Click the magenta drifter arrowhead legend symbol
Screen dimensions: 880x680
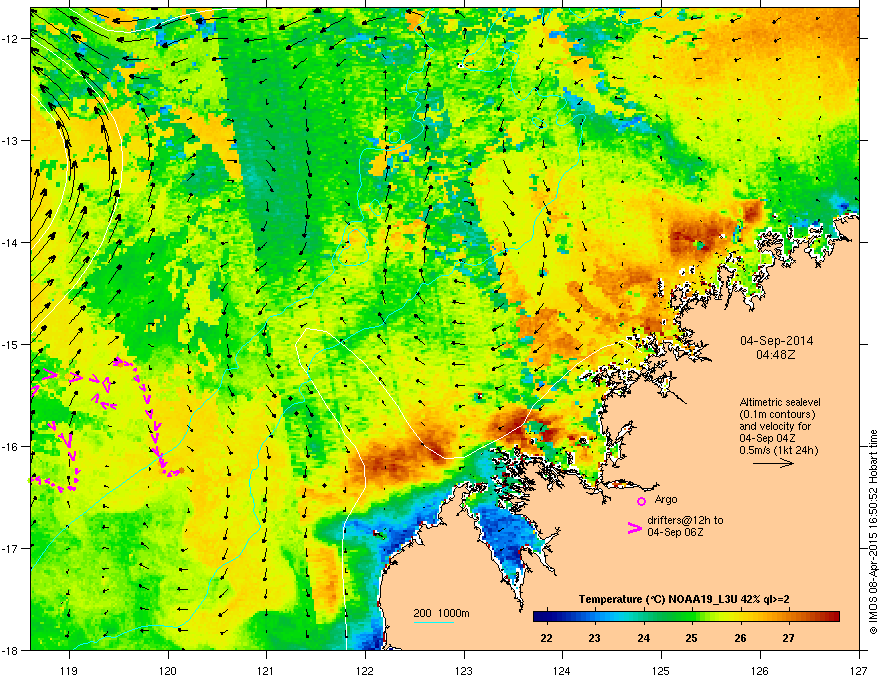pyautogui.click(x=635, y=528)
